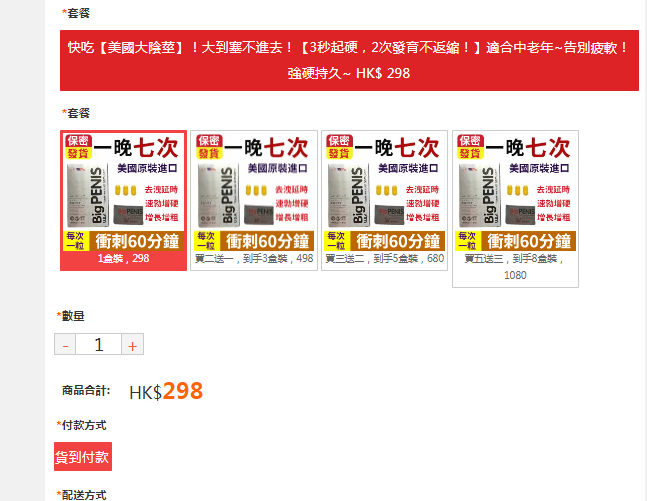Click 保密發貨 badge on third package
The image size is (647, 501).
click(339, 147)
